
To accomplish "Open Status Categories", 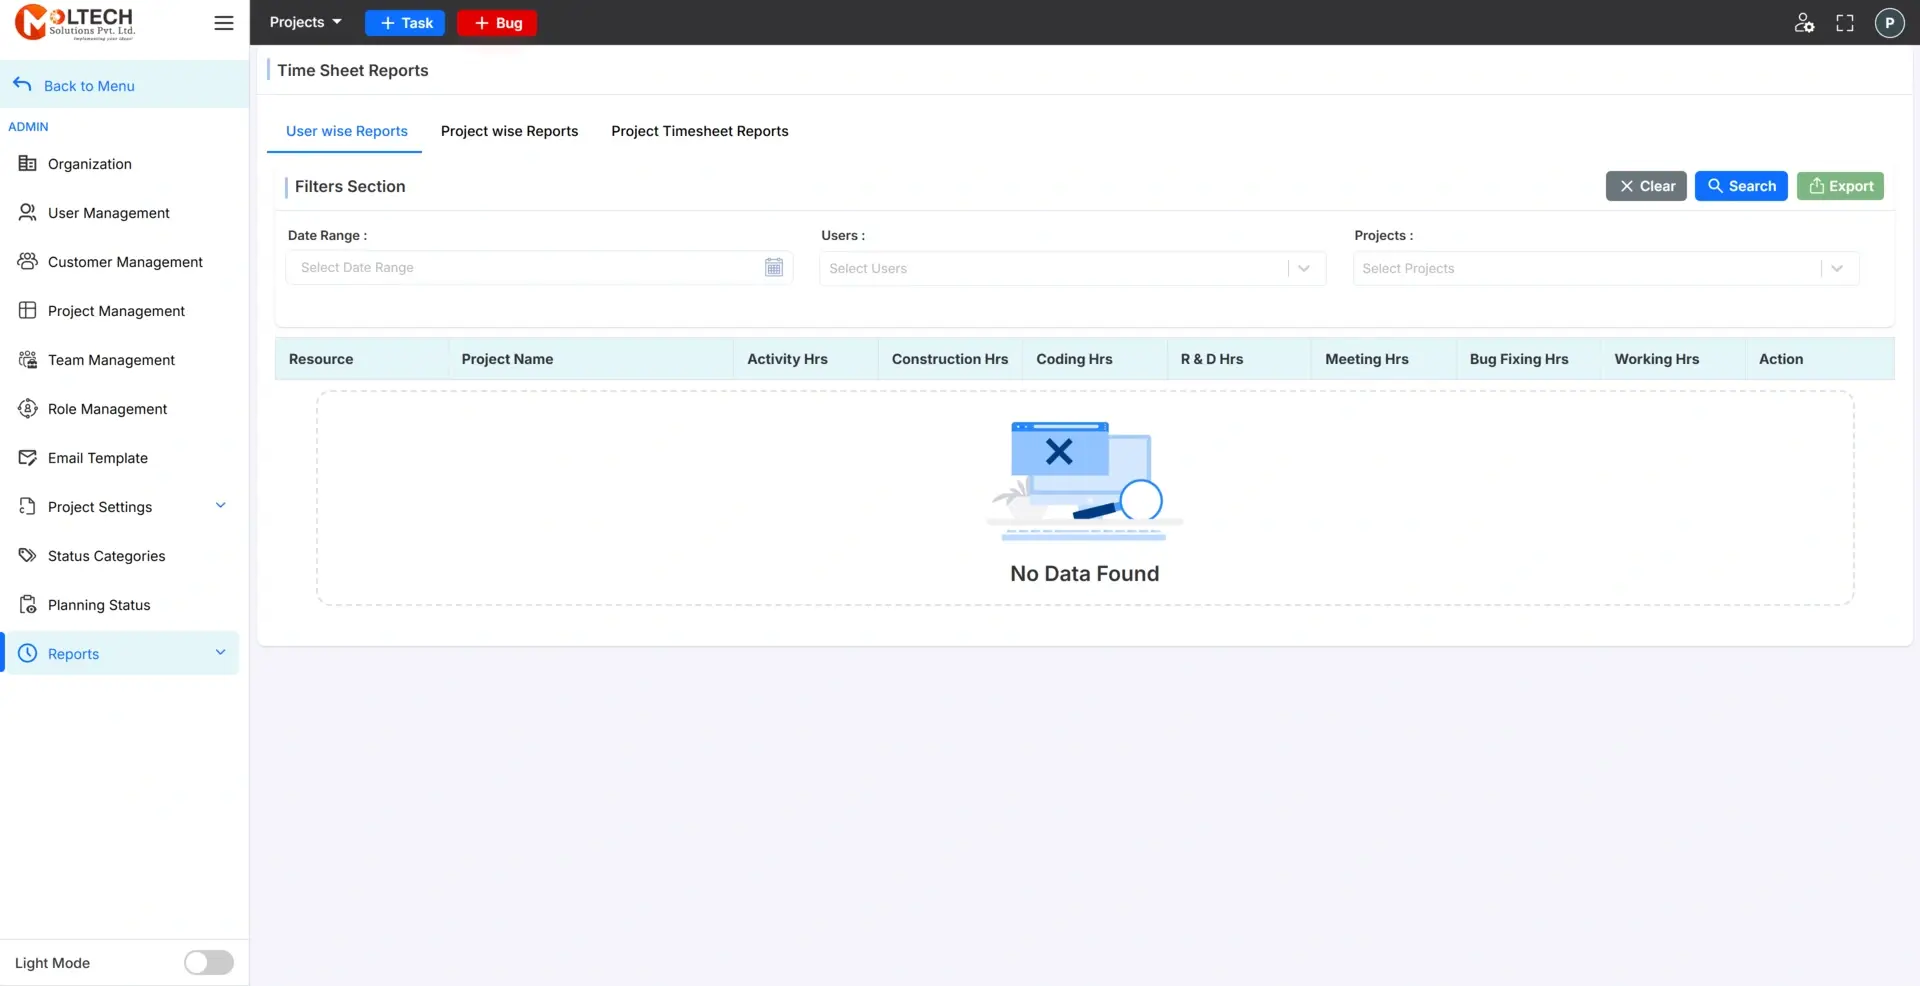I will (106, 555).
